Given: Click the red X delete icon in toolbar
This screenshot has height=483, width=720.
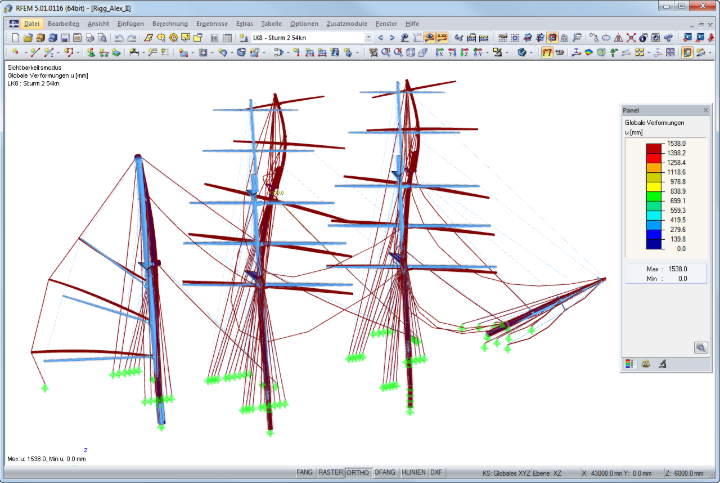Looking at the screenshot, I should click(631, 38).
